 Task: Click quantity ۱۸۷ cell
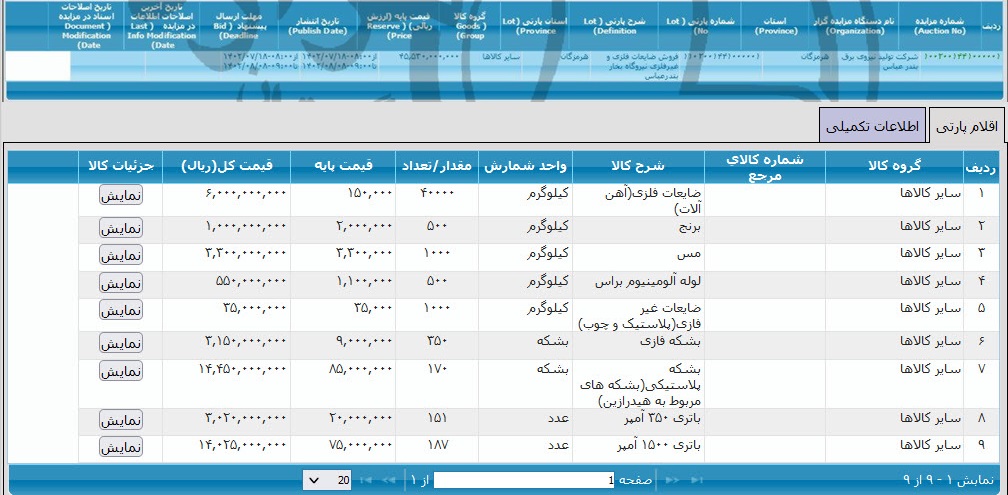click(x=436, y=448)
